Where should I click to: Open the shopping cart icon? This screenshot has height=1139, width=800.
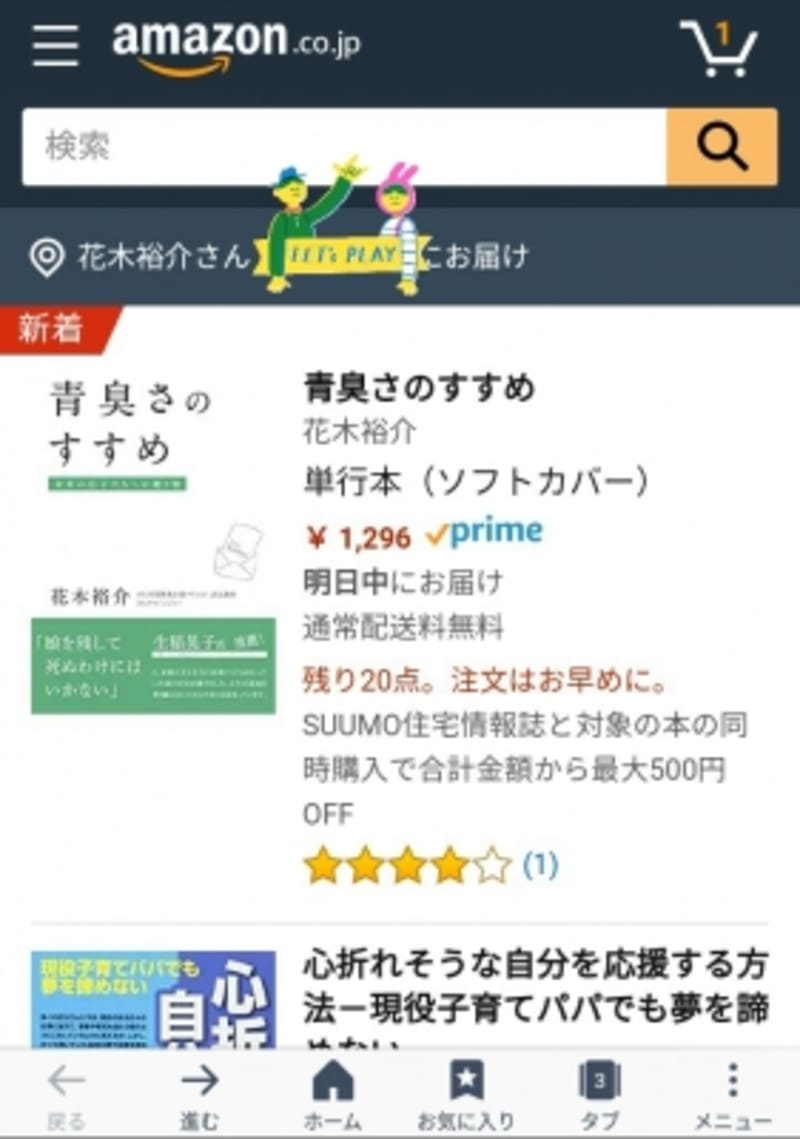[719, 48]
